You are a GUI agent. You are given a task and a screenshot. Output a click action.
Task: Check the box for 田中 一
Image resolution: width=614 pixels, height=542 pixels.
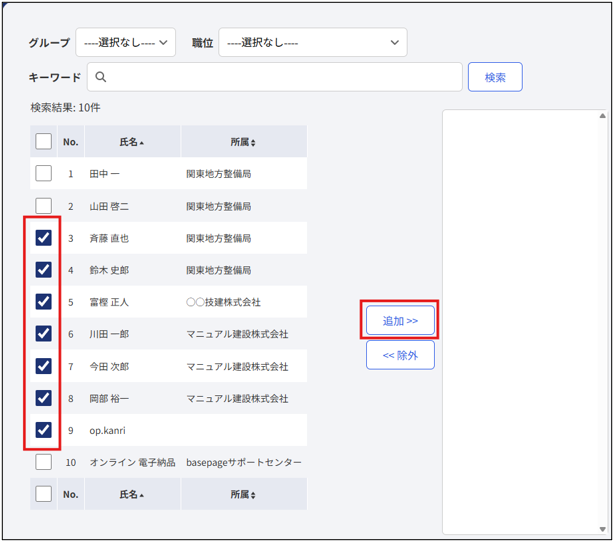point(43,173)
